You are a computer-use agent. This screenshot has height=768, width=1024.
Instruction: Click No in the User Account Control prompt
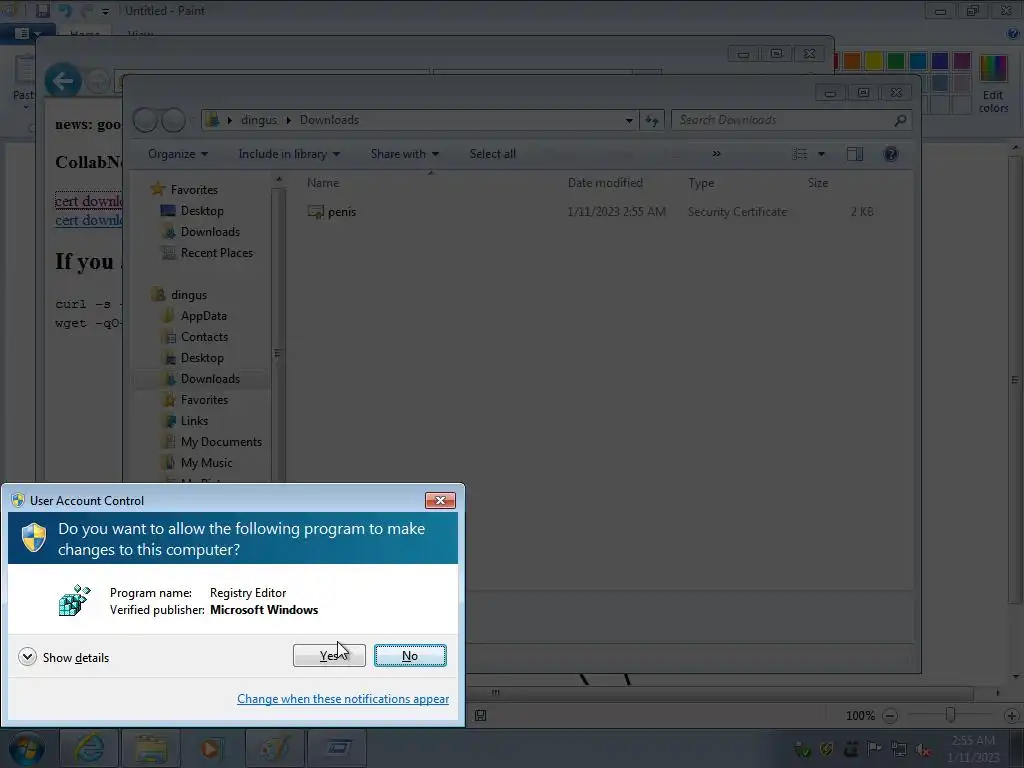[x=410, y=655]
